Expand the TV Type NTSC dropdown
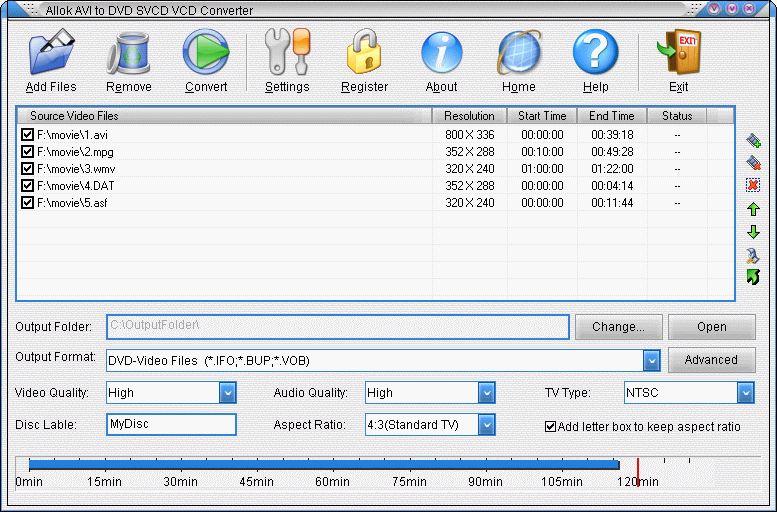Screen dimensions: 777x512 tap(745, 393)
